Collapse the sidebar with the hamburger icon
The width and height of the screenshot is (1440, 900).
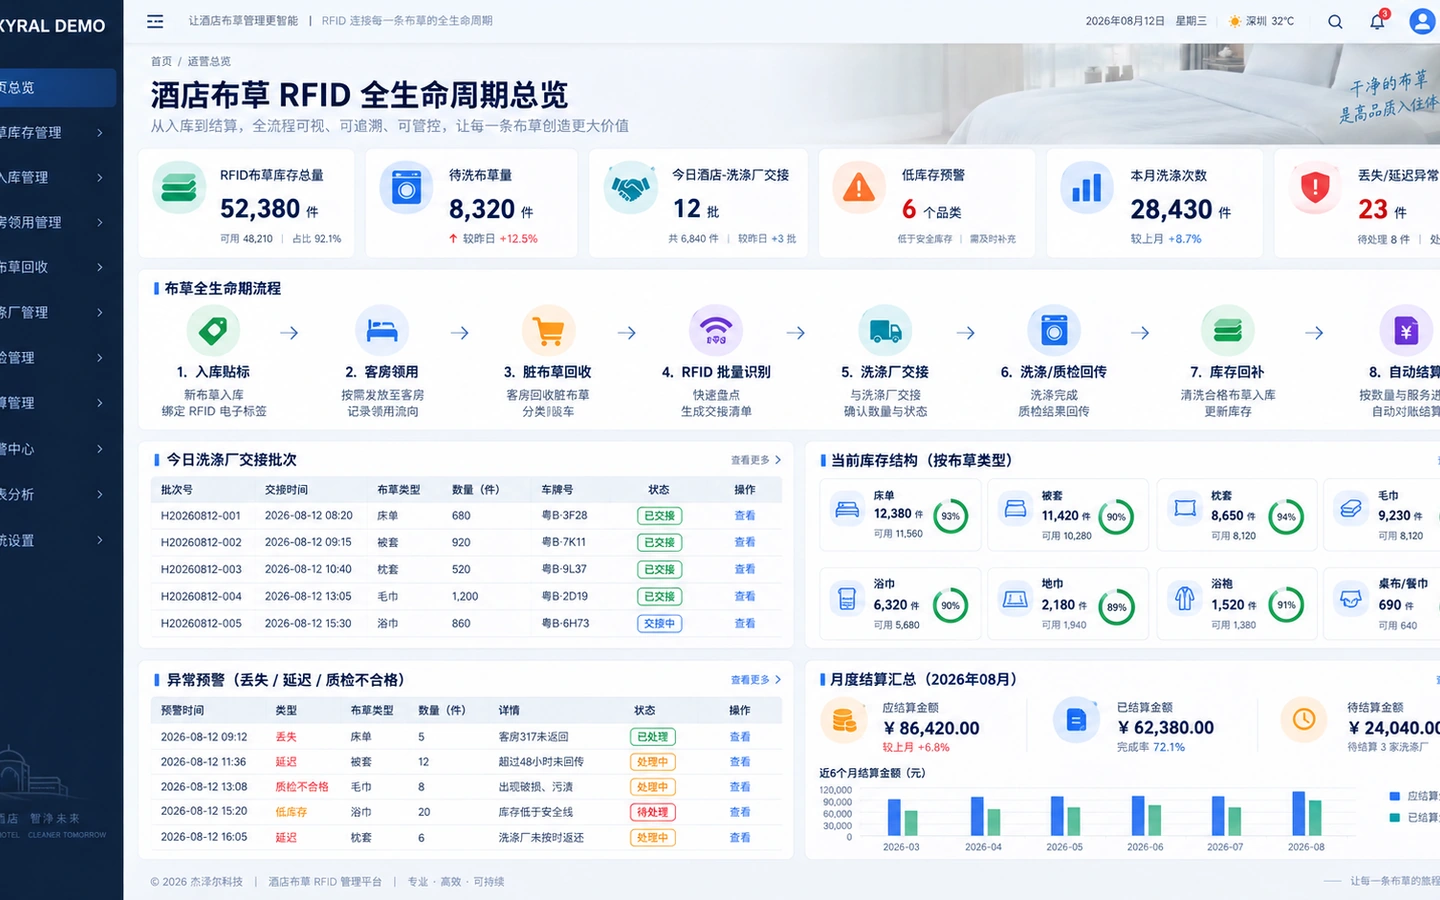click(x=155, y=21)
